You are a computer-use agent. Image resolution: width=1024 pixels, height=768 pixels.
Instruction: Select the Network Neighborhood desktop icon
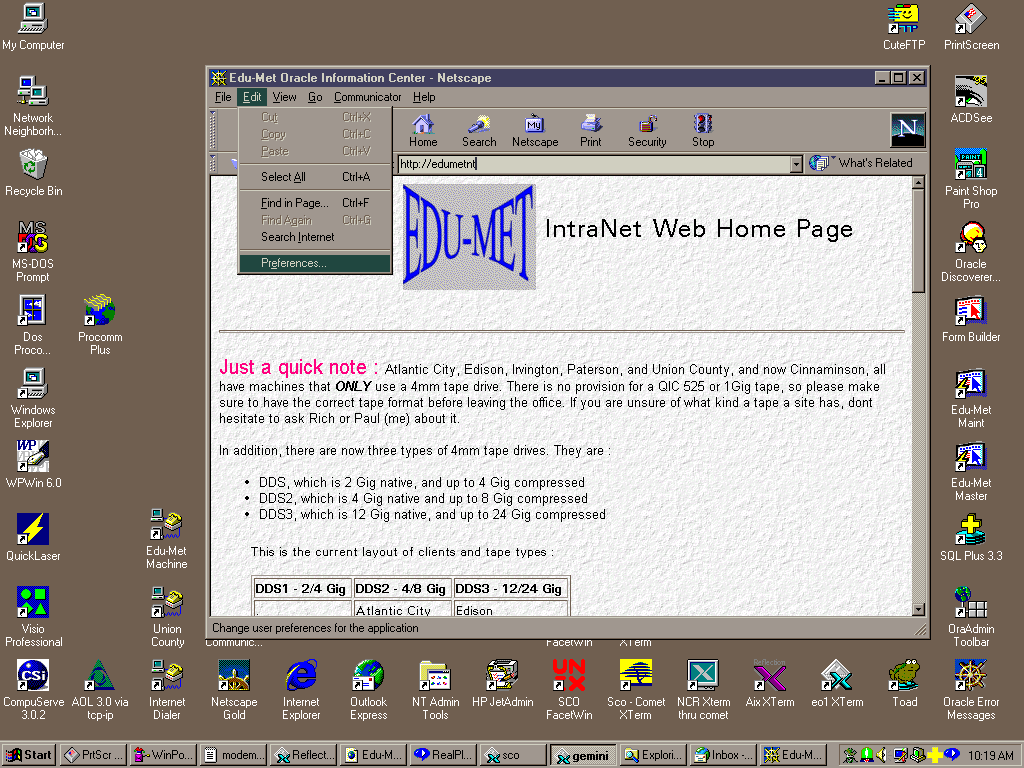coord(33,106)
